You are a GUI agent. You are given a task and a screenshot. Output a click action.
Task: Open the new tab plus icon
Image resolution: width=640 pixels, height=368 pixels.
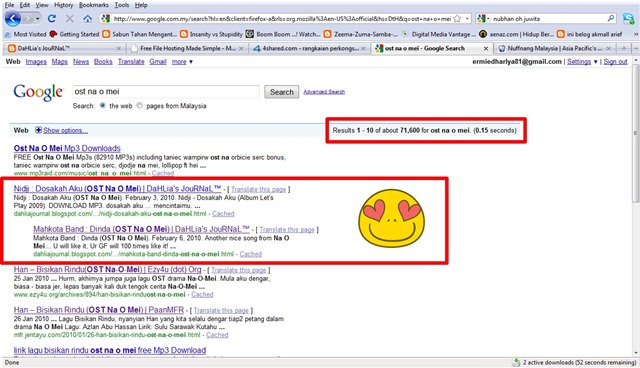tap(623, 48)
